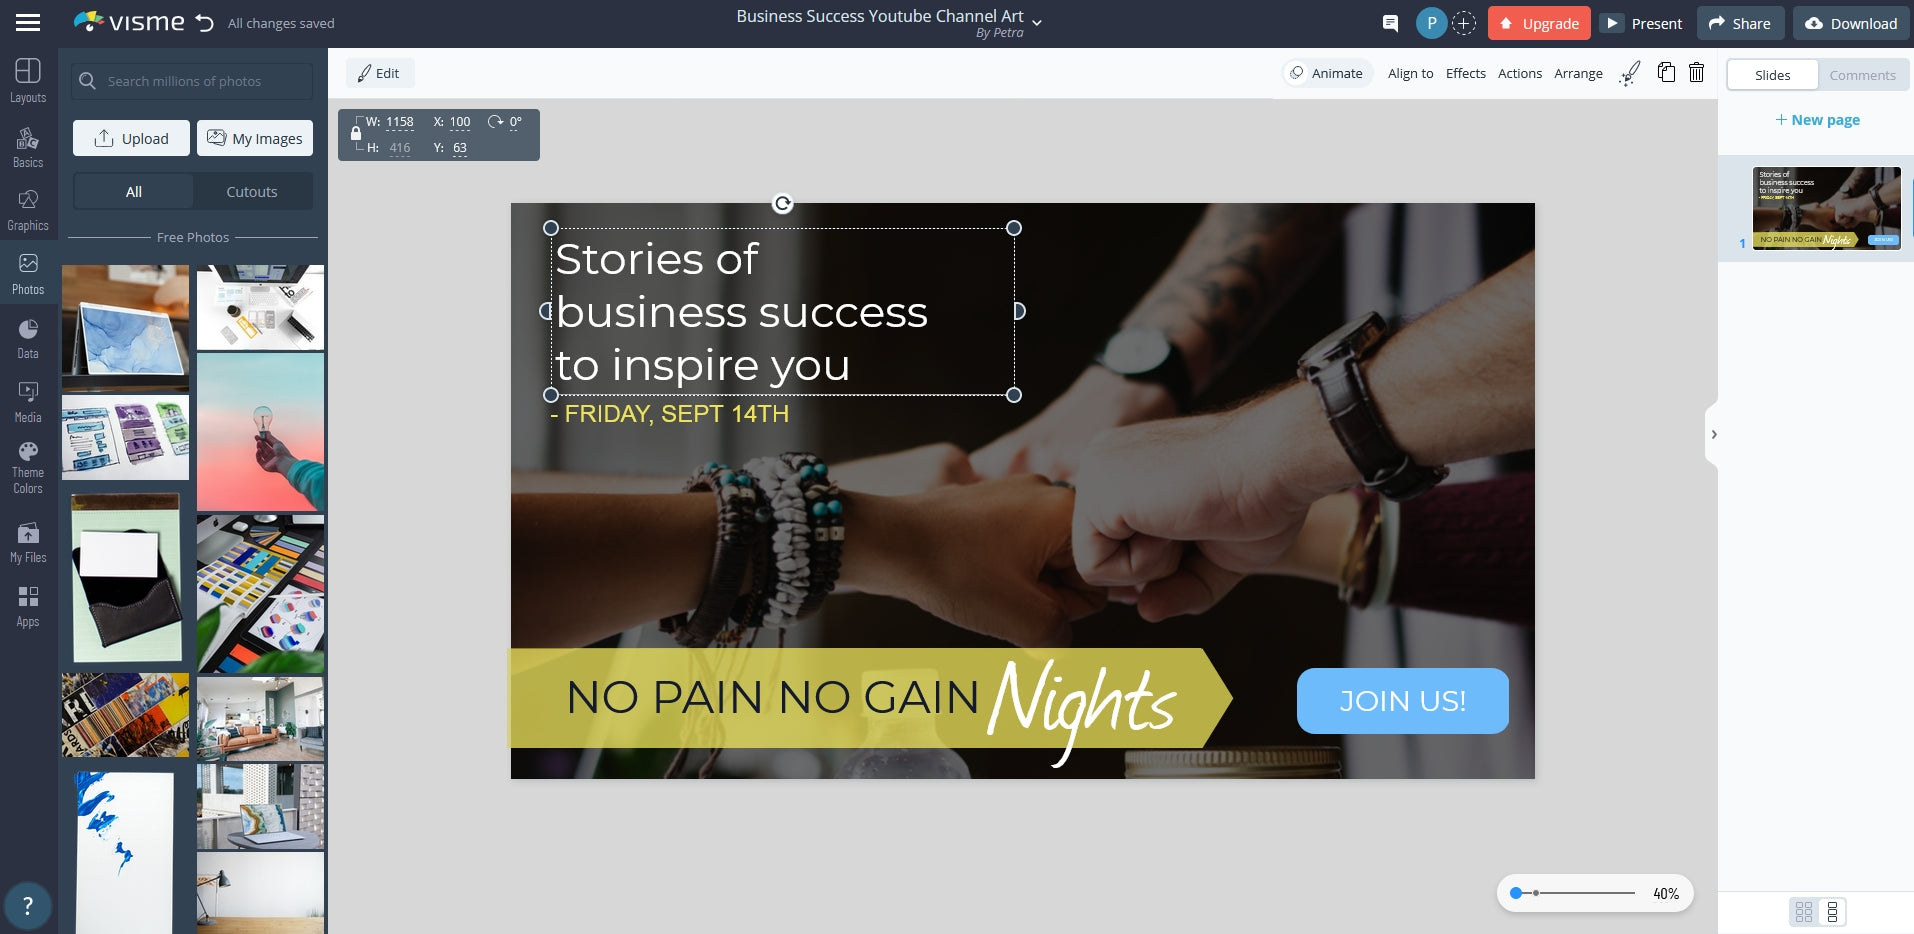
Task: Open the Apps sidebar panel
Action: (x=28, y=606)
